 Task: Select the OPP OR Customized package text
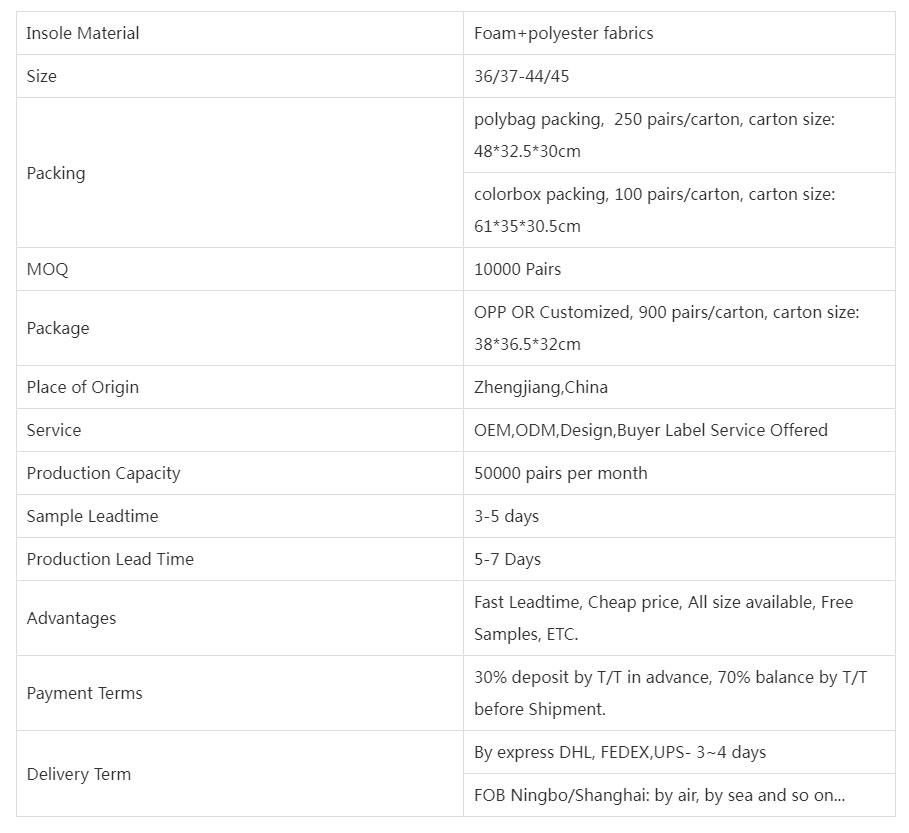(666, 328)
